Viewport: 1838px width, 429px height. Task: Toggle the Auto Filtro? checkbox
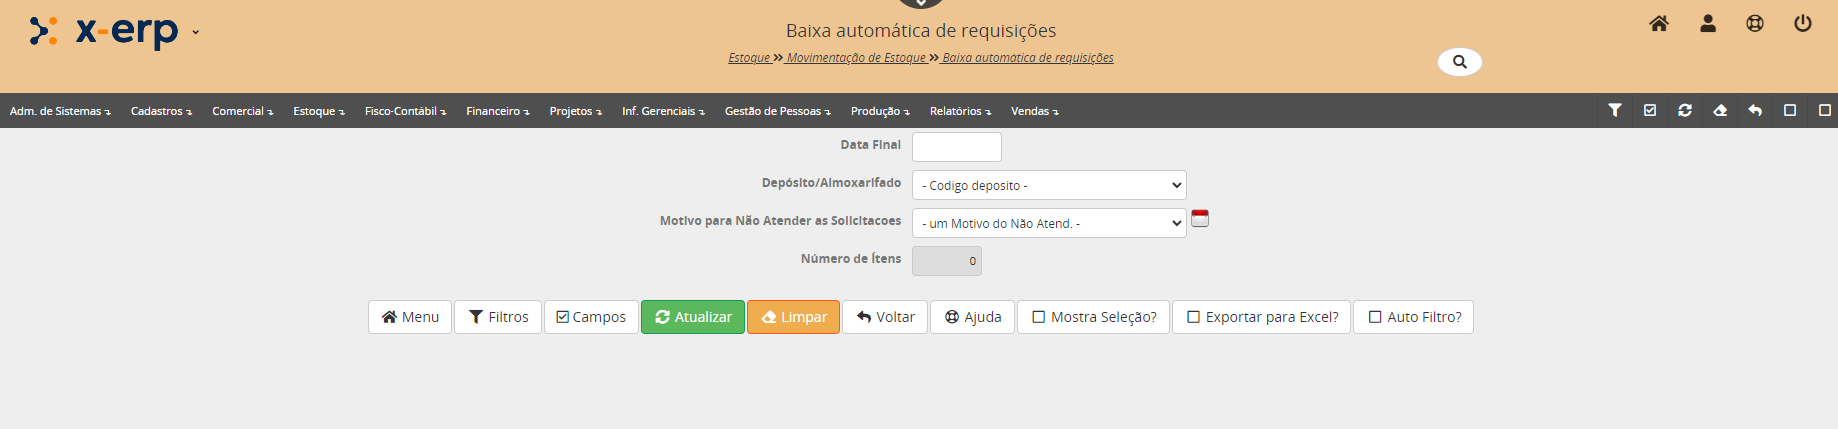[x=1375, y=317]
